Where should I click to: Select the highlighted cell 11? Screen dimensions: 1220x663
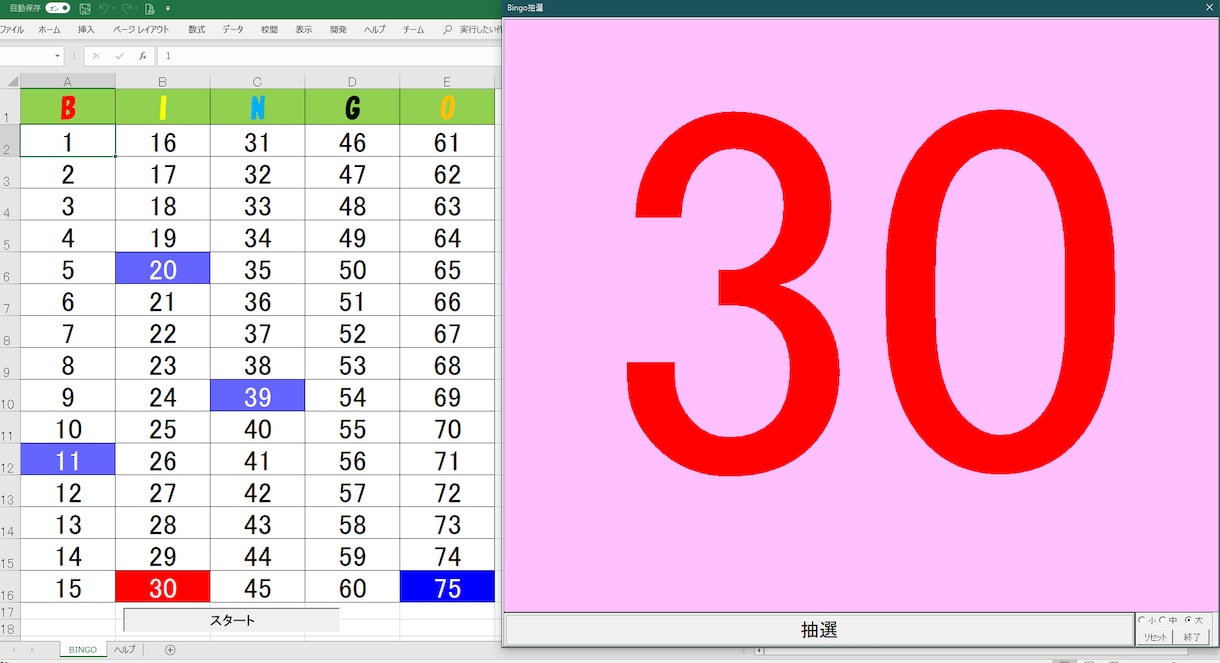click(x=67, y=460)
